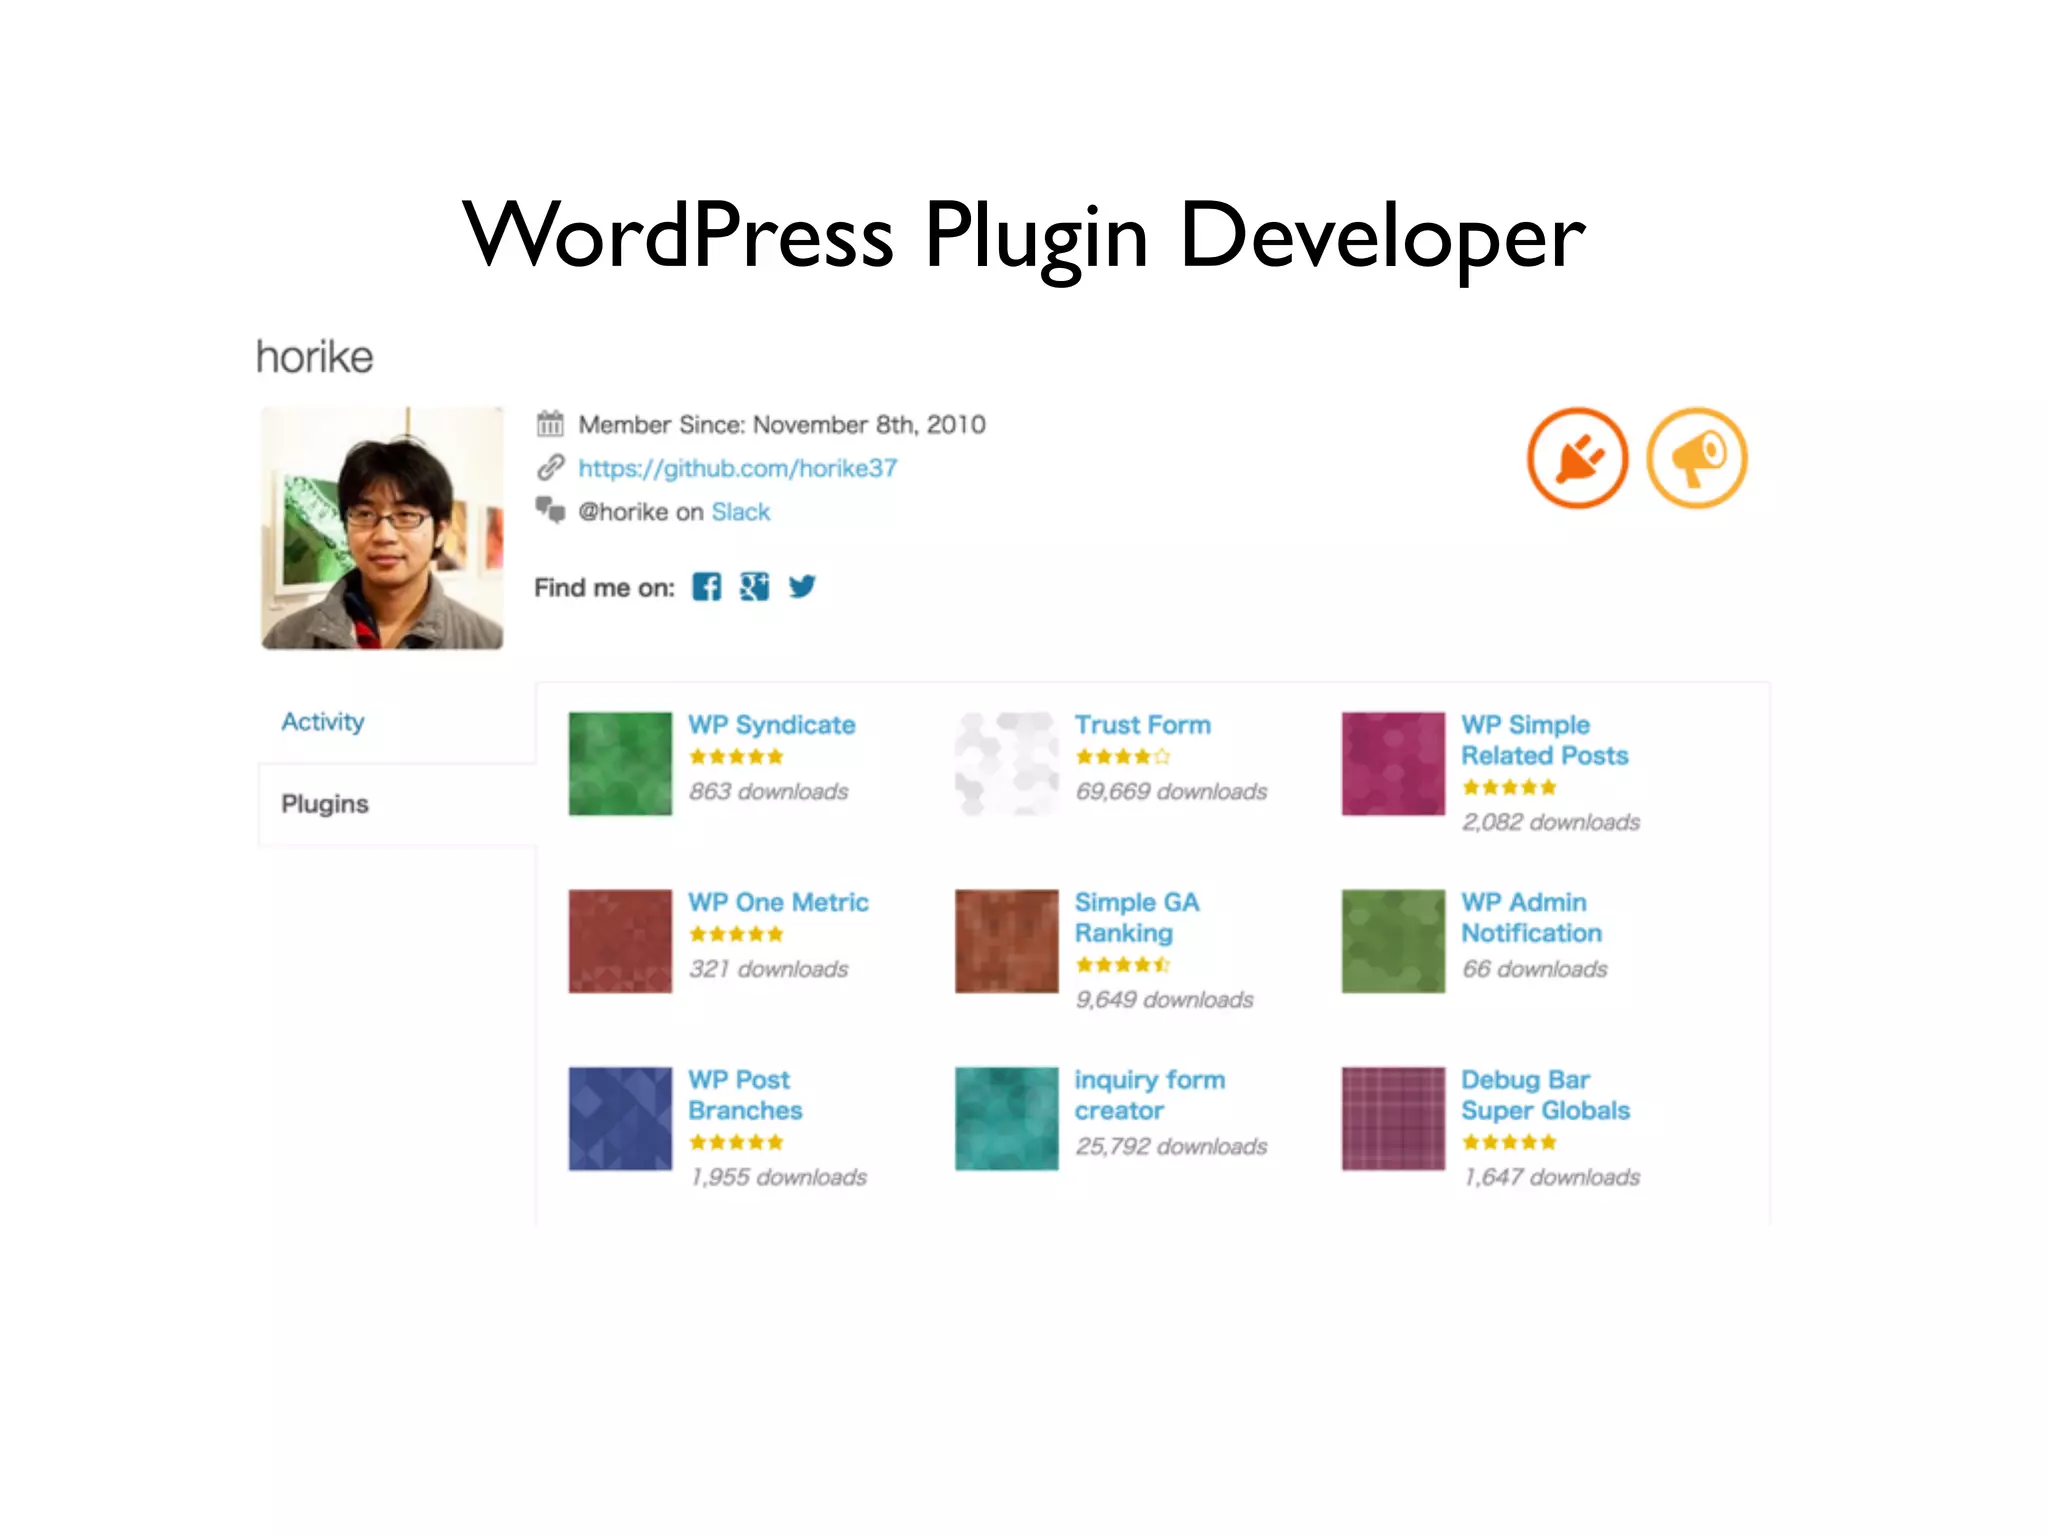Screen dimensions: 2048x1536
Task: Open the WP Simple Related Posts magenta icon
Action: tap(1393, 763)
